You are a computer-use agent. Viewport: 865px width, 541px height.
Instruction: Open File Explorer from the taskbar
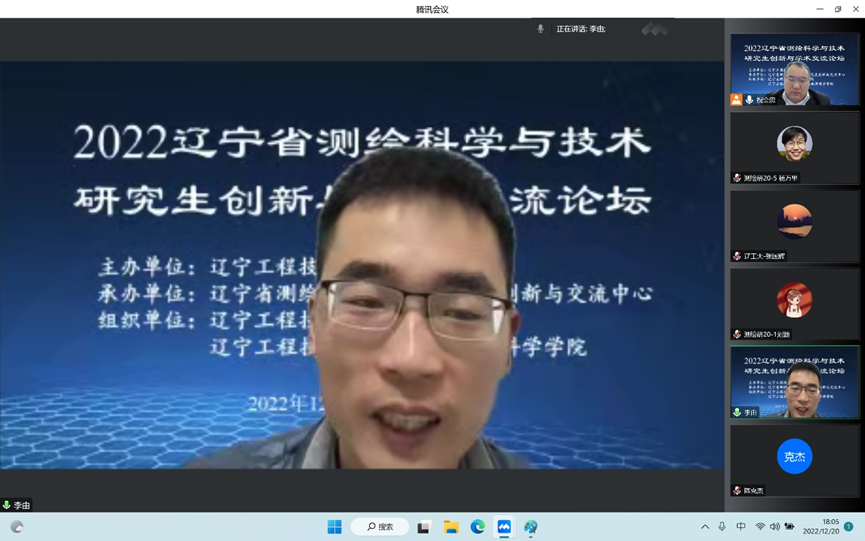[x=451, y=527]
